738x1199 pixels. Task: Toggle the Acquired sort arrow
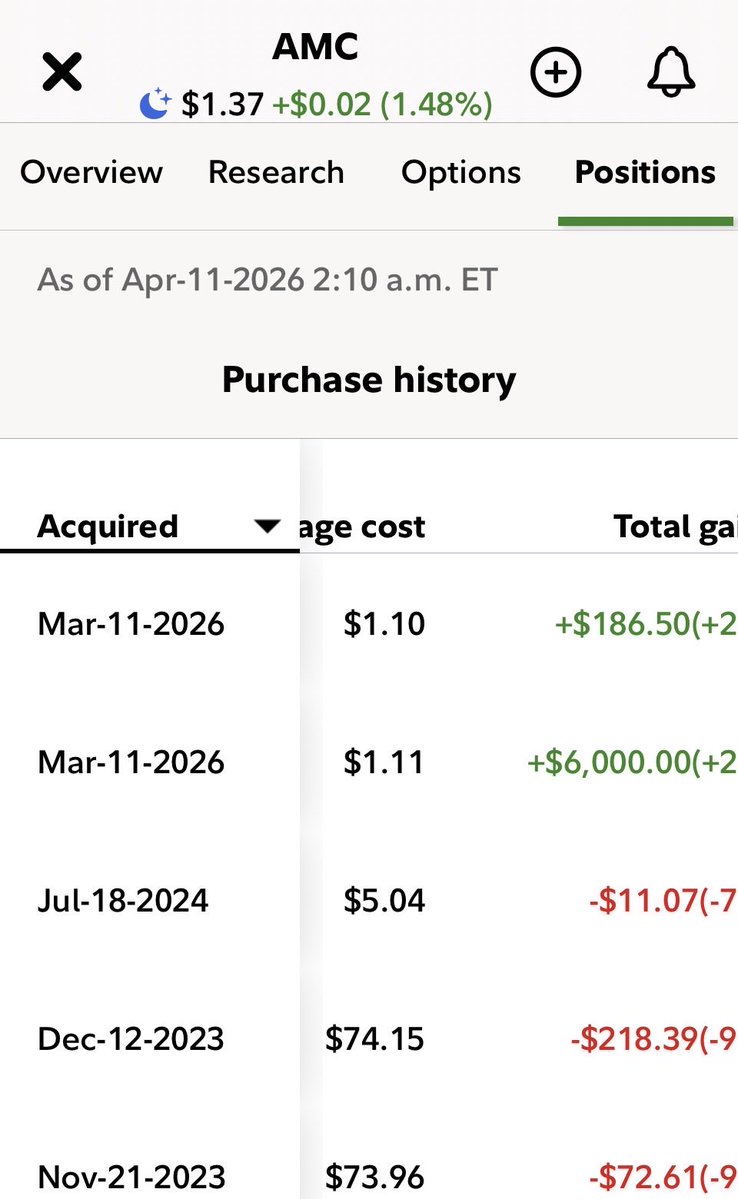(266, 526)
